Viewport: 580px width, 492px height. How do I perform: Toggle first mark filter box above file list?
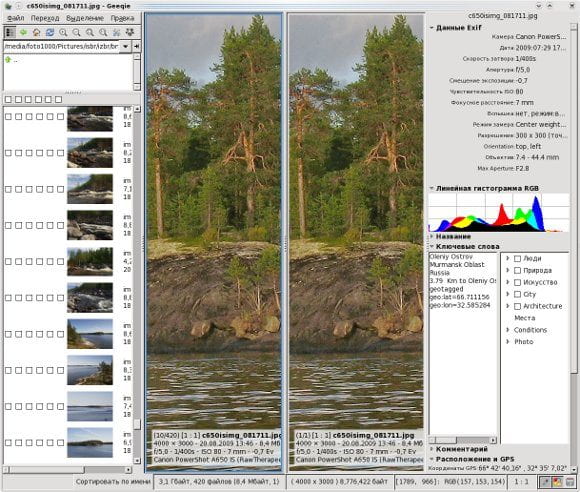pos(8,99)
